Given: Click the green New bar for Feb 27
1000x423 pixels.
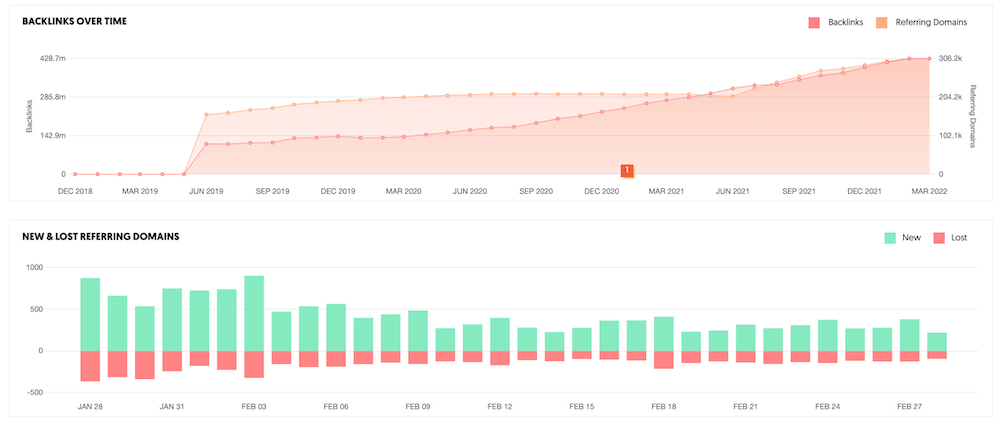Looking at the screenshot, I should (x=909, y=335).
